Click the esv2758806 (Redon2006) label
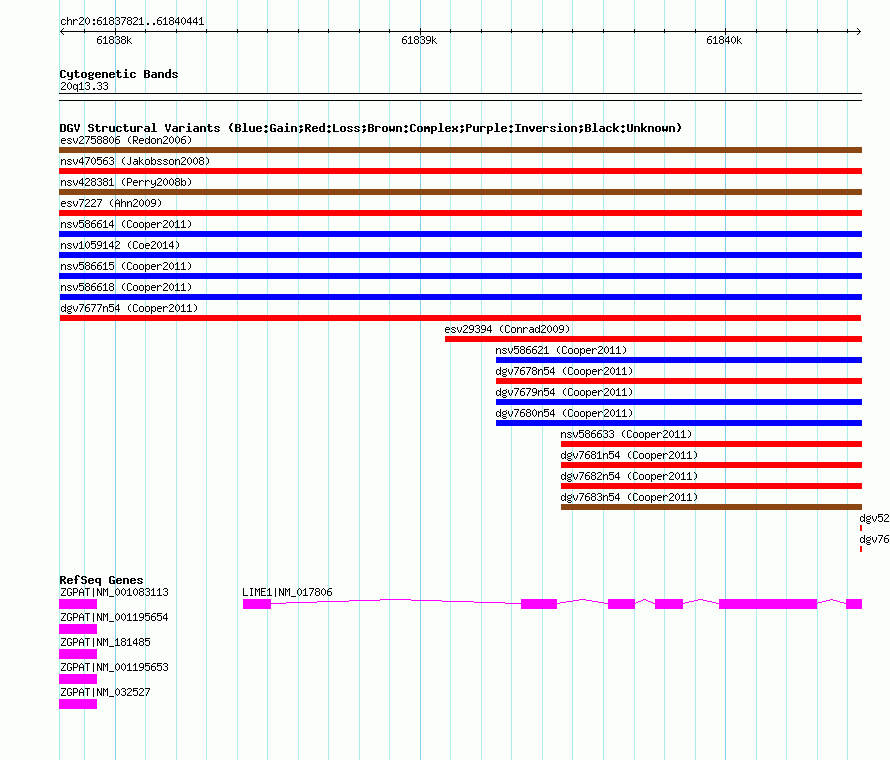890x760 pixels. tap(126, 140)
